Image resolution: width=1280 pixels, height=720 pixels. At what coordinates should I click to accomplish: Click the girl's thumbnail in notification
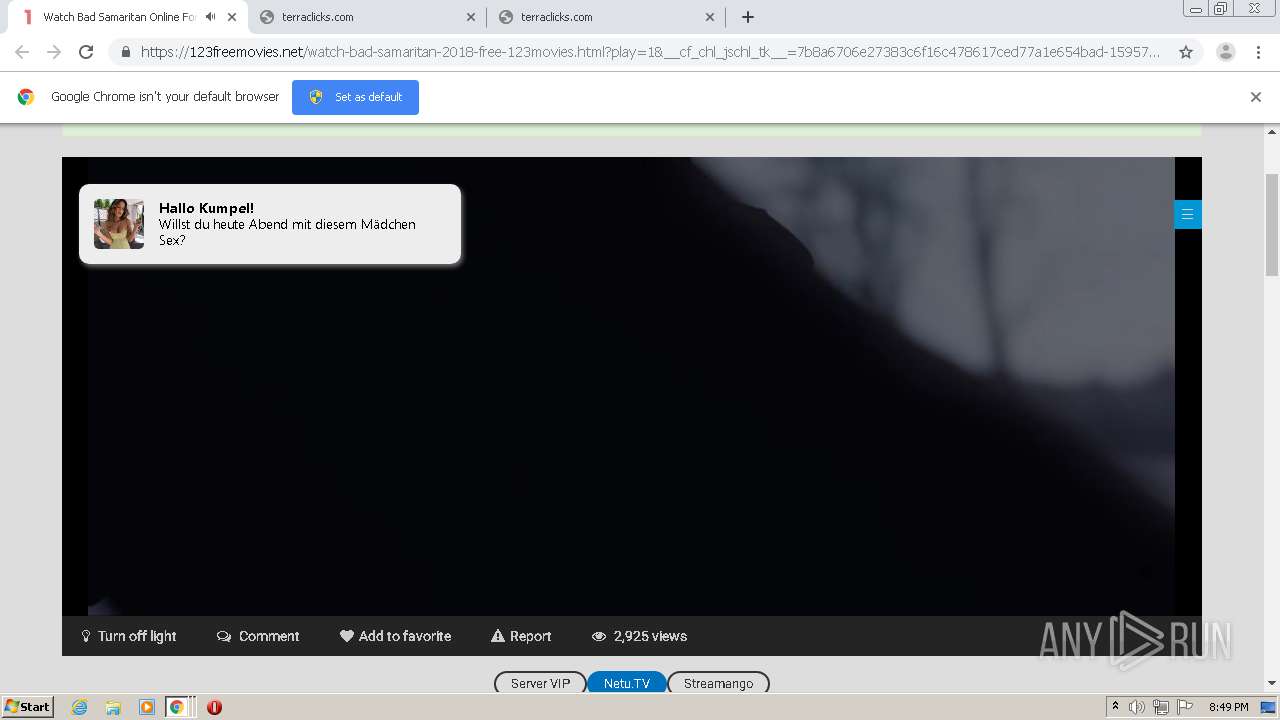click(x=119, y=223)
